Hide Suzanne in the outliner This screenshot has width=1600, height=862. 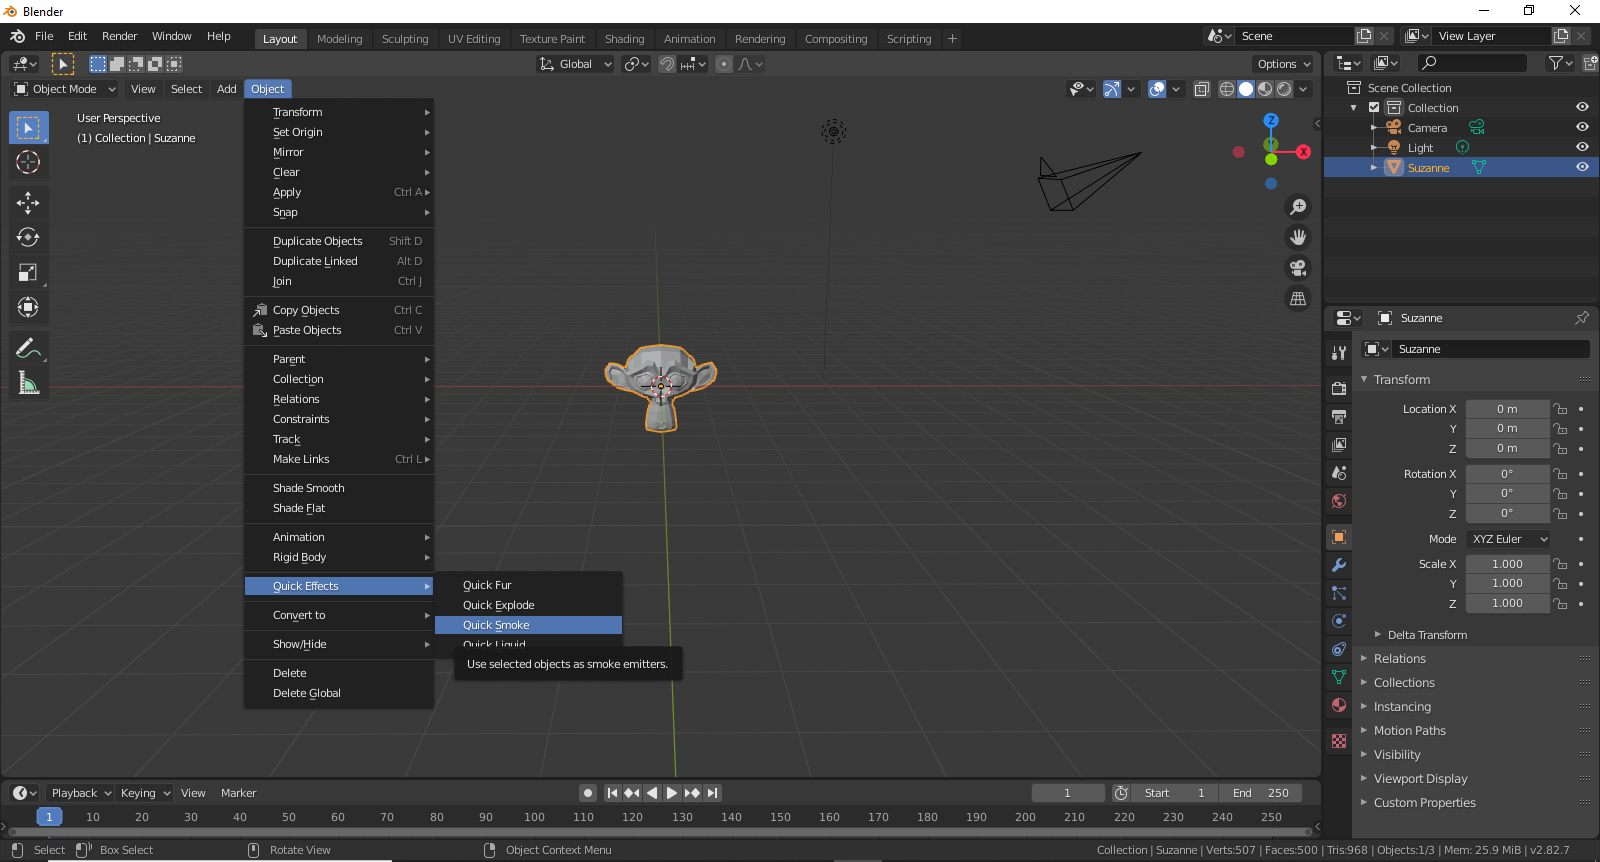pos(1582,168)
